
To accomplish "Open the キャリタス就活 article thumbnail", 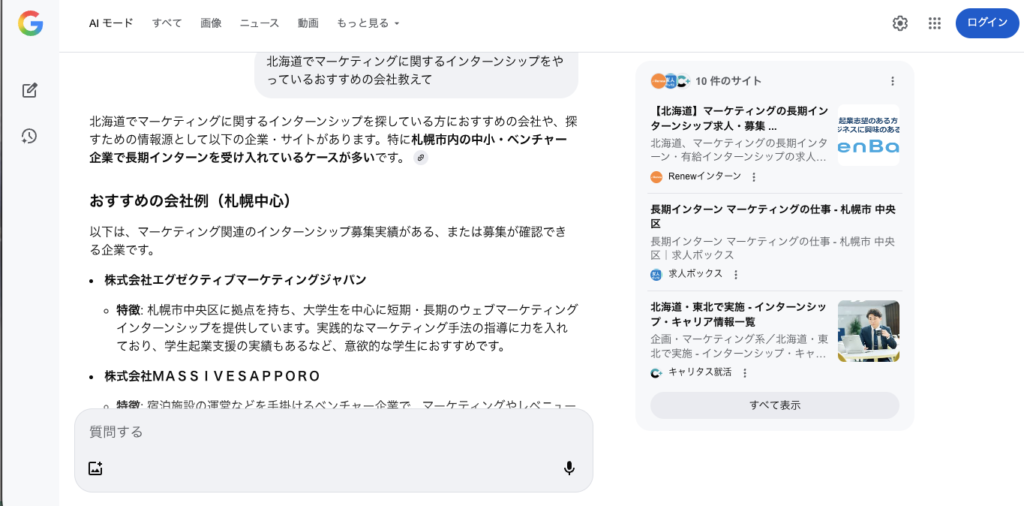I will [x=868, y=331].
